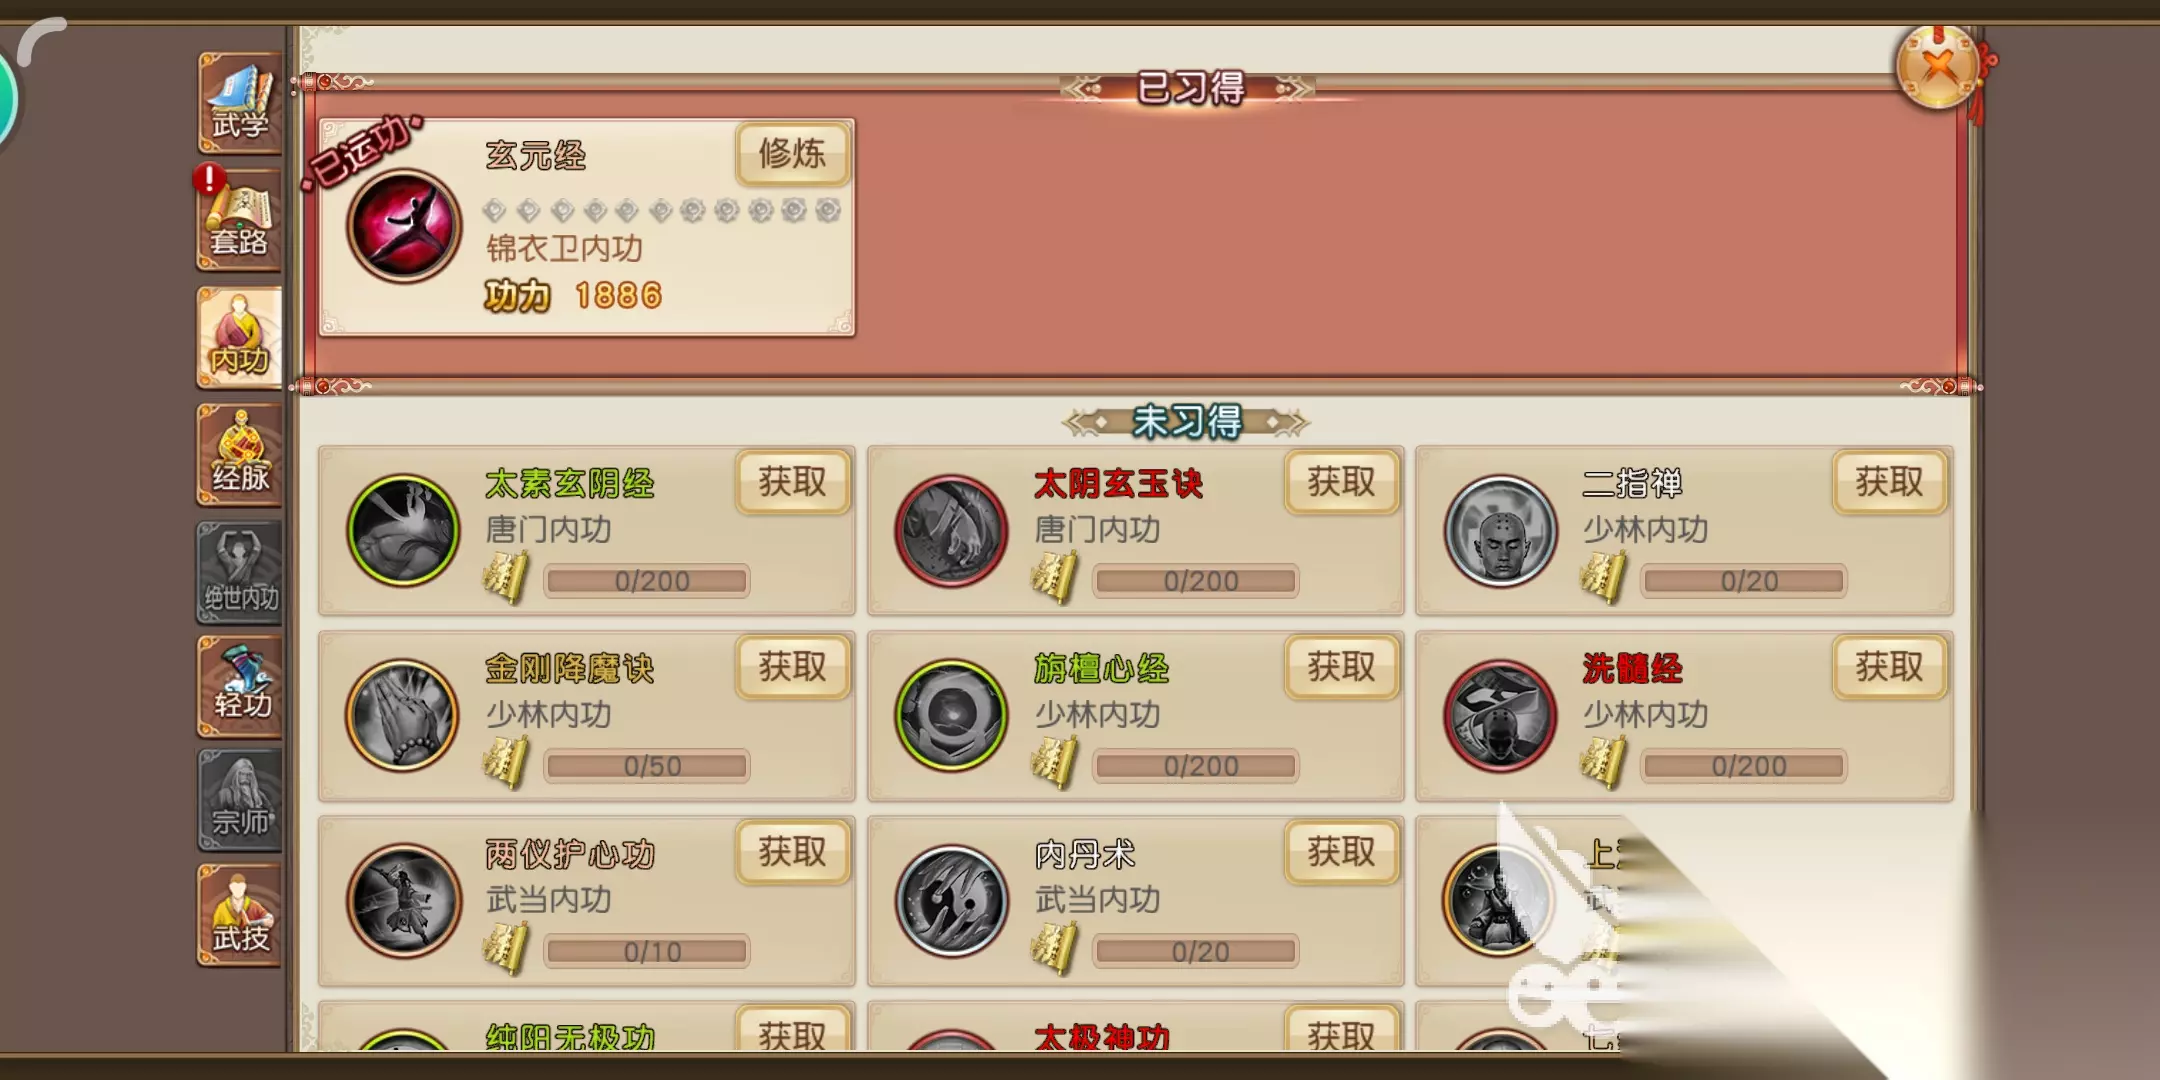Open the 套路 sidebar tab
The image size is (2160, 1080).
(239, 220)
